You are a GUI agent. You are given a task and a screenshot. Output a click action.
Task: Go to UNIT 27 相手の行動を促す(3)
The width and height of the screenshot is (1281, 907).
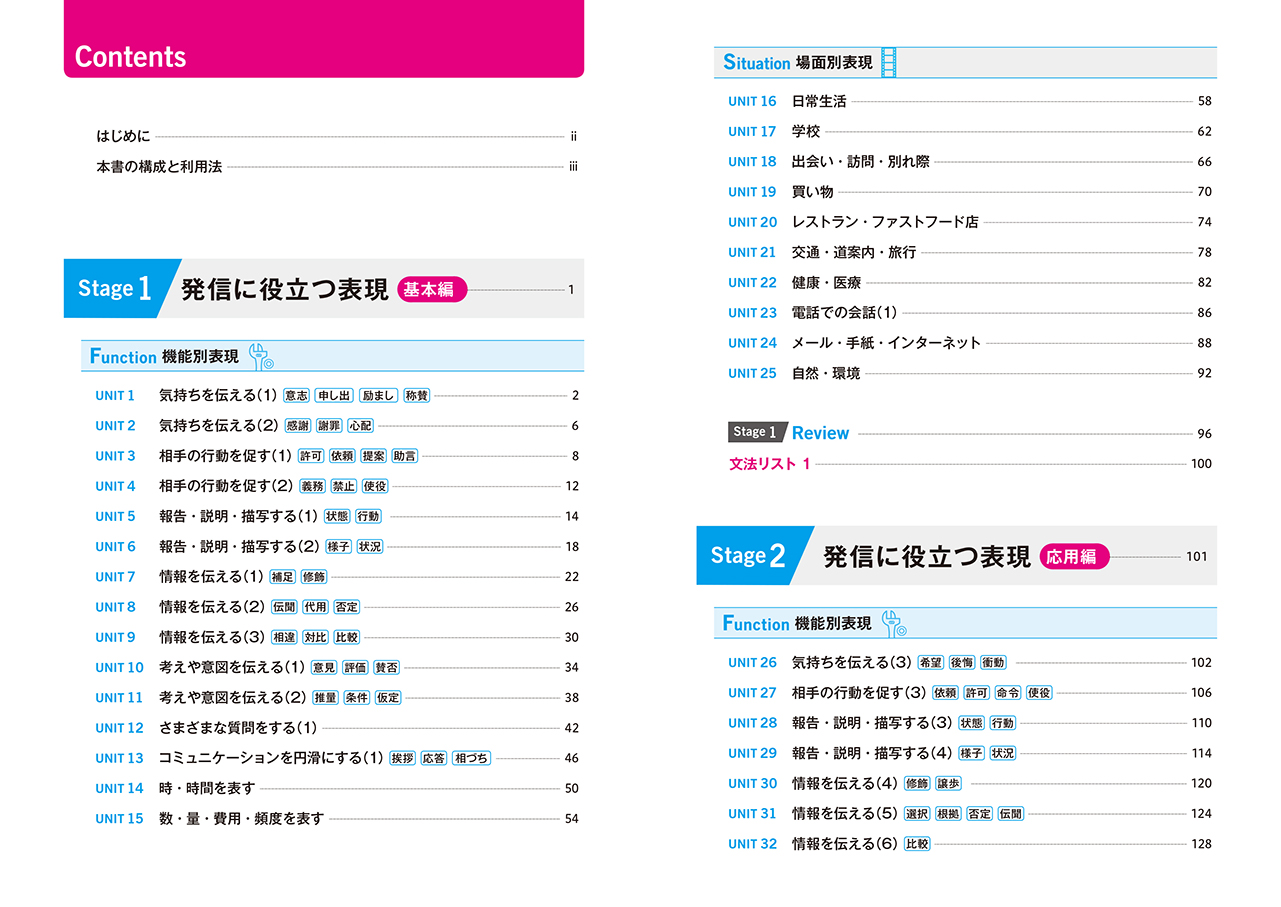click(970, 692)
